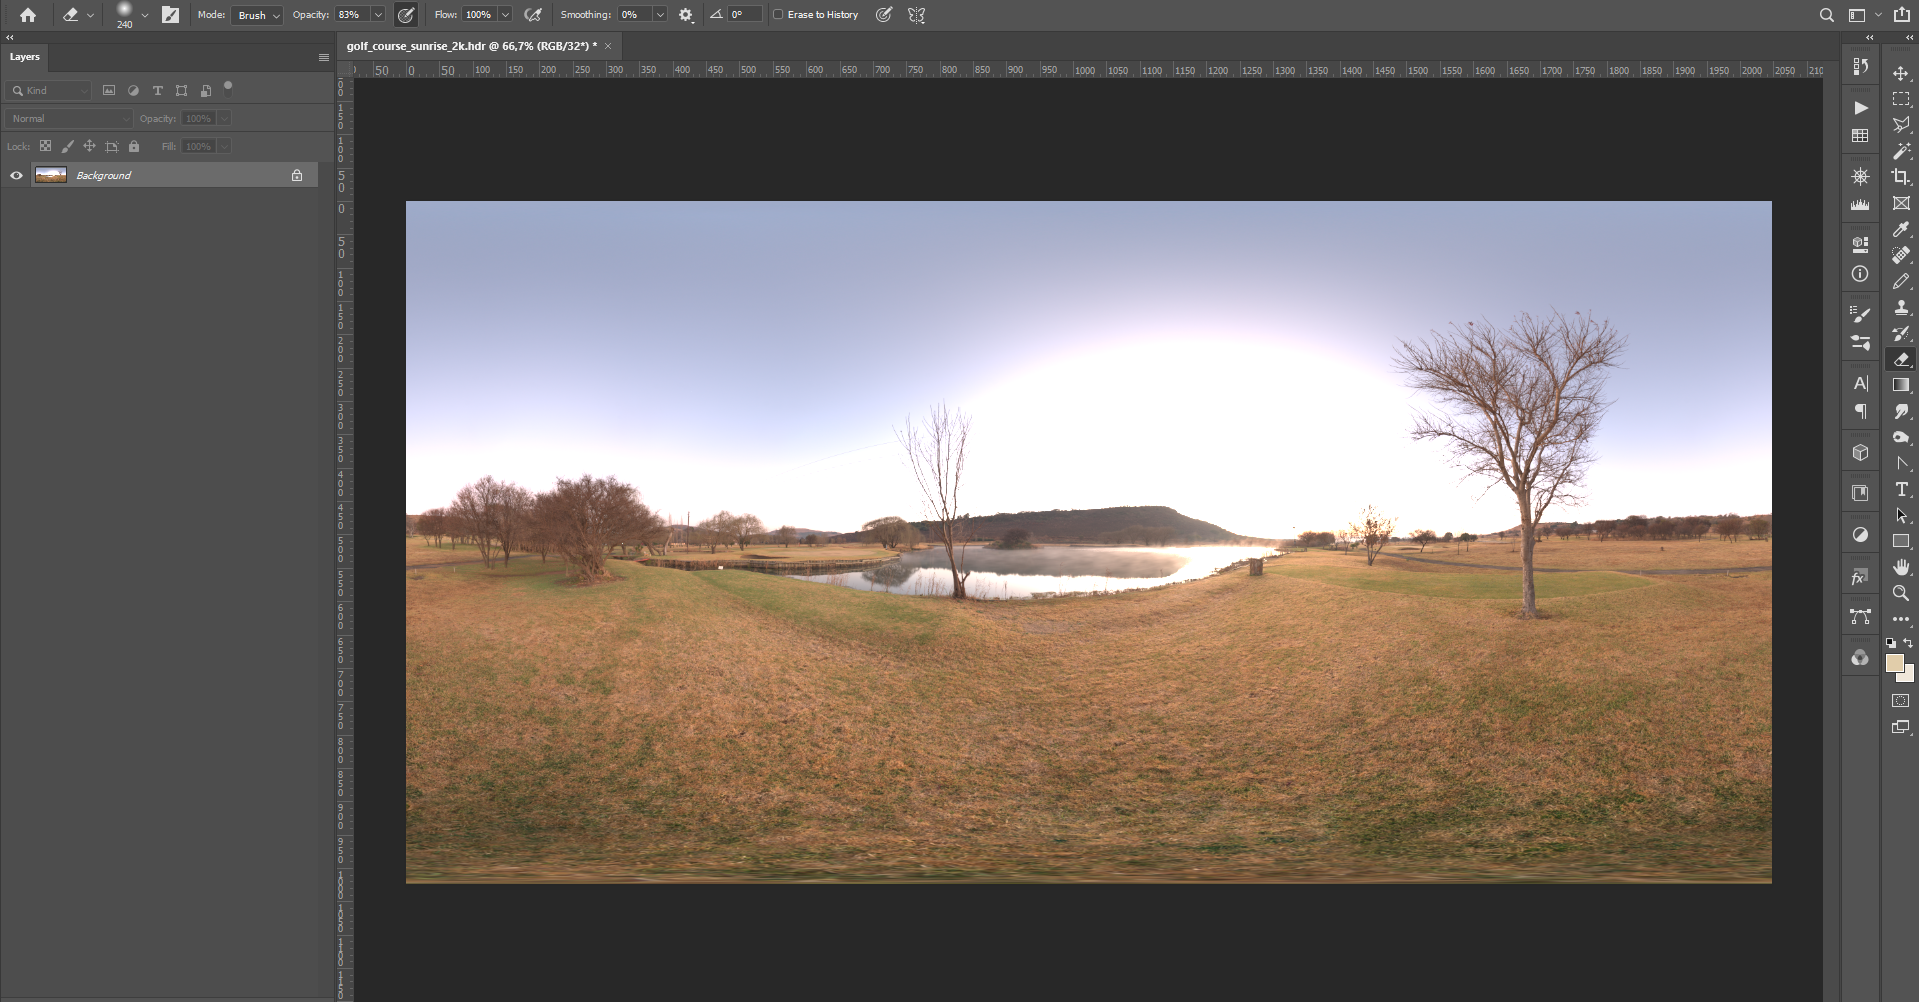Pick the Eyedropper tool
The height and width of the screenshot is (1002, 1919).
point(1901,229)
